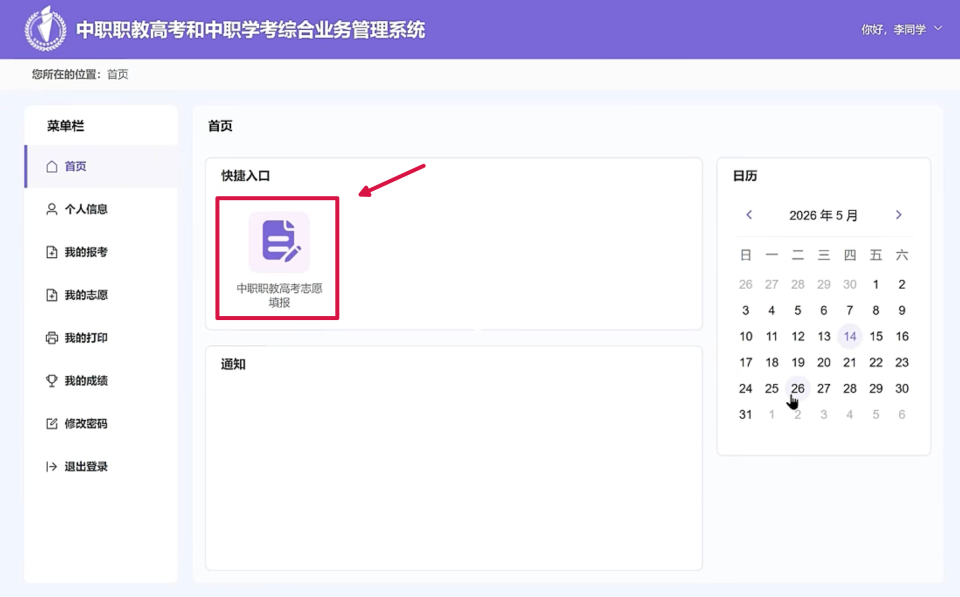The image size is (960, 597).
Task: Click the 2026 年 5 月 calendar header
Action: click(823, 216)
